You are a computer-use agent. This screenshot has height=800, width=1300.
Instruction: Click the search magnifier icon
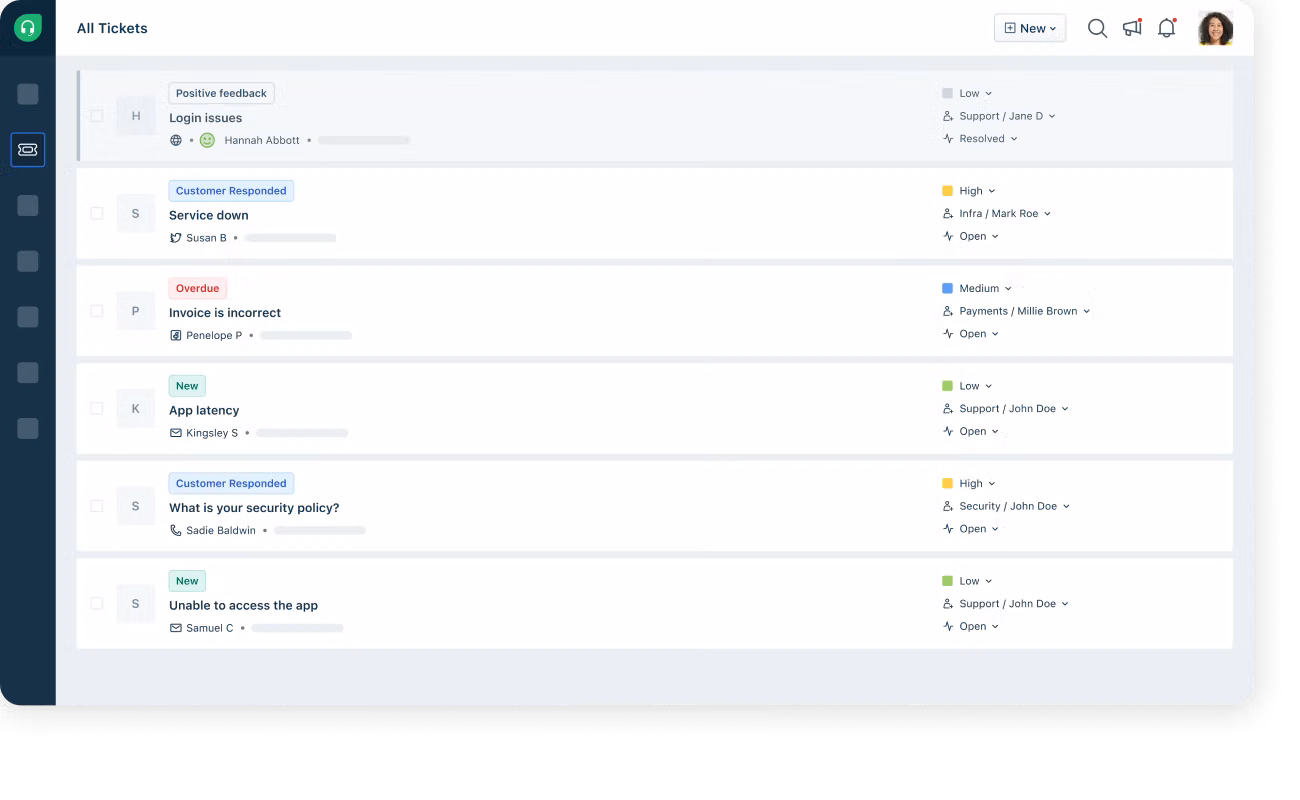1097,29
